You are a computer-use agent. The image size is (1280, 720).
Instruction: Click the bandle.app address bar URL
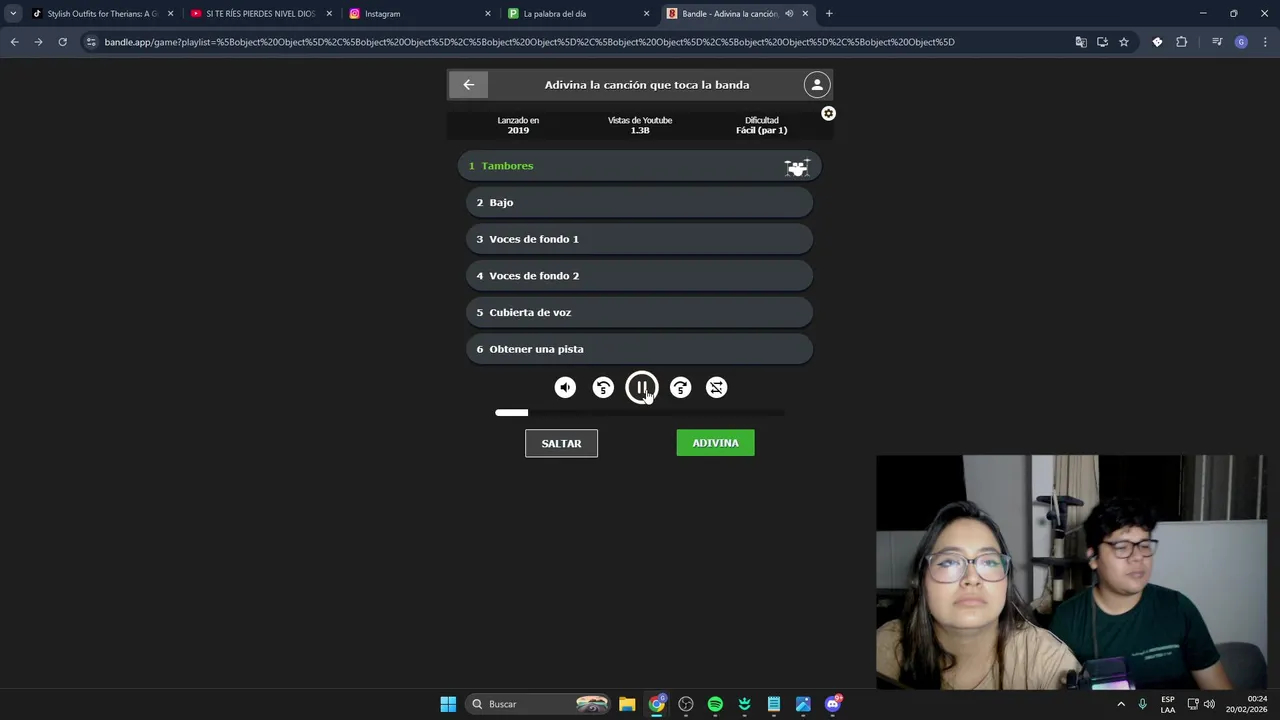[529, 42]
